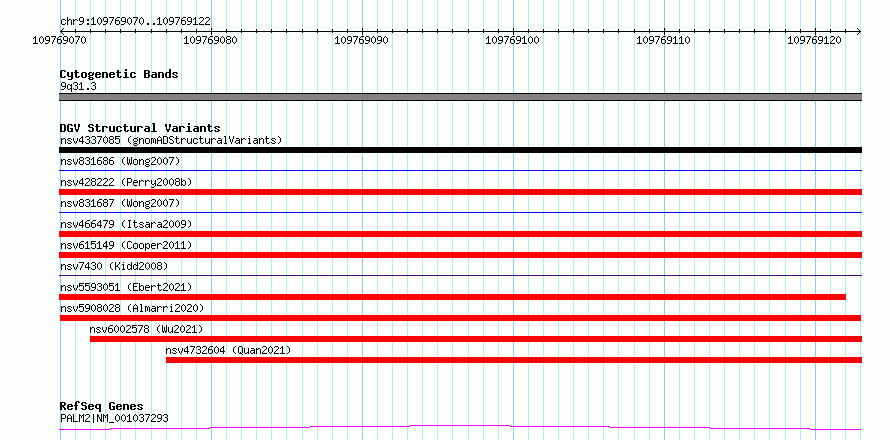The width and height of the screenshot is (890, 440).
Task: Click the red nsv615149 variant bar
Action: click(460, 255)
